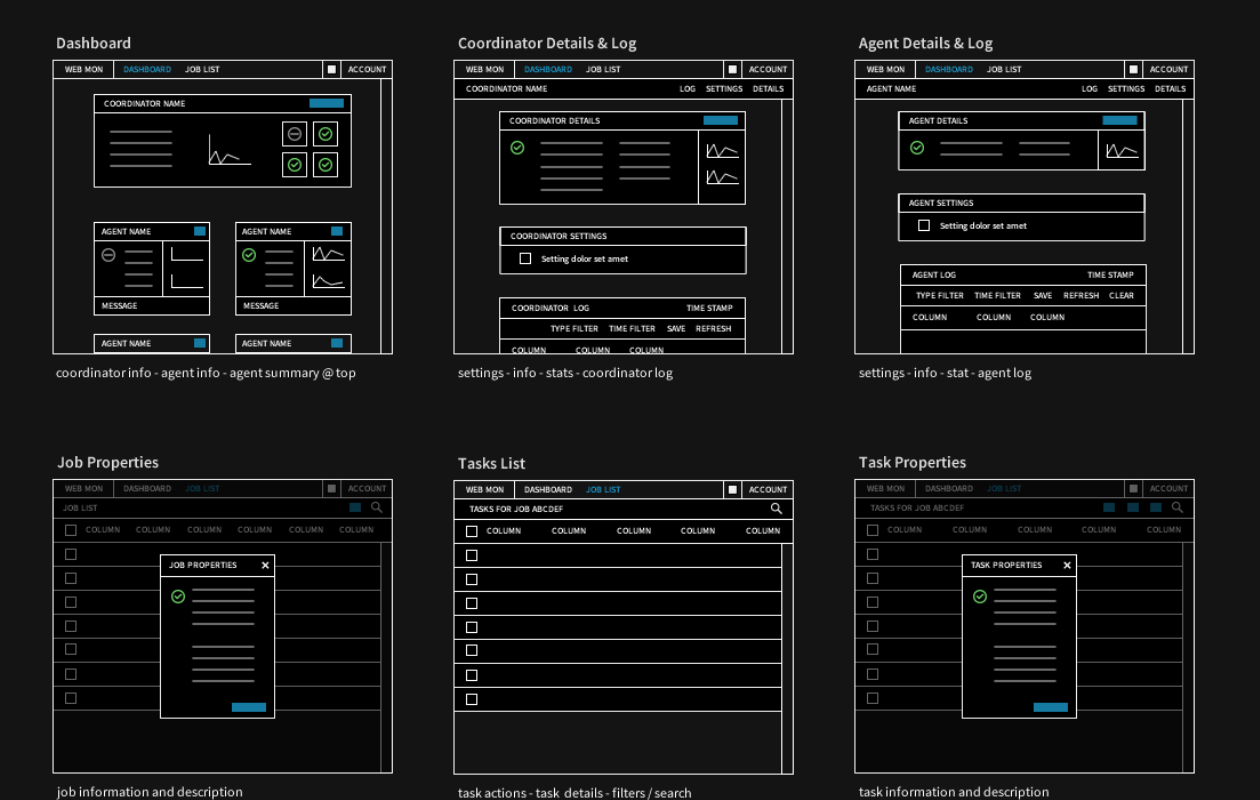Tick the bottom row checkbox in Tasks List wireframe
The height and width of the screenshot is (800, 1260).
[x=472, y=700]
